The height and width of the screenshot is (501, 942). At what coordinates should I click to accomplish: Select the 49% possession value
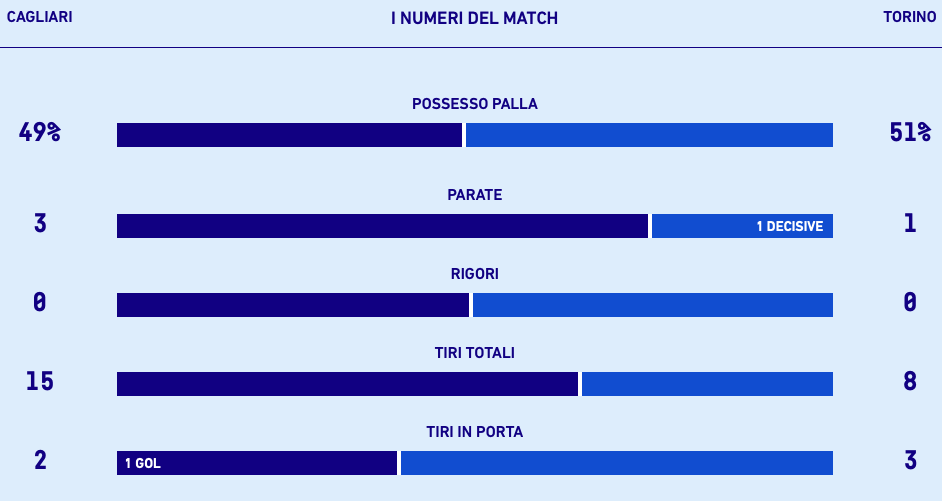click(x=40, y=132)
